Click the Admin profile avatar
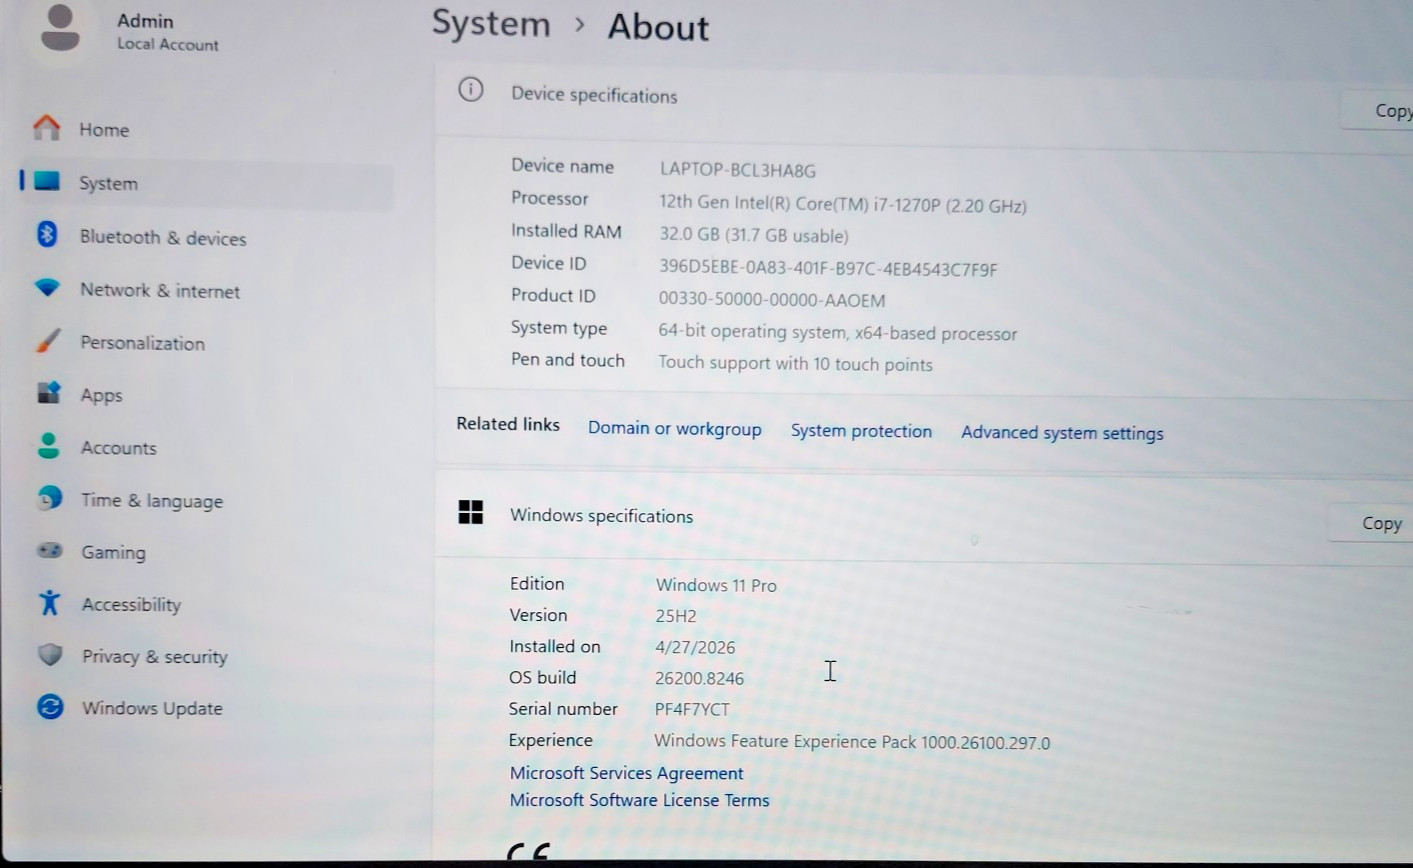 point(61,28)
